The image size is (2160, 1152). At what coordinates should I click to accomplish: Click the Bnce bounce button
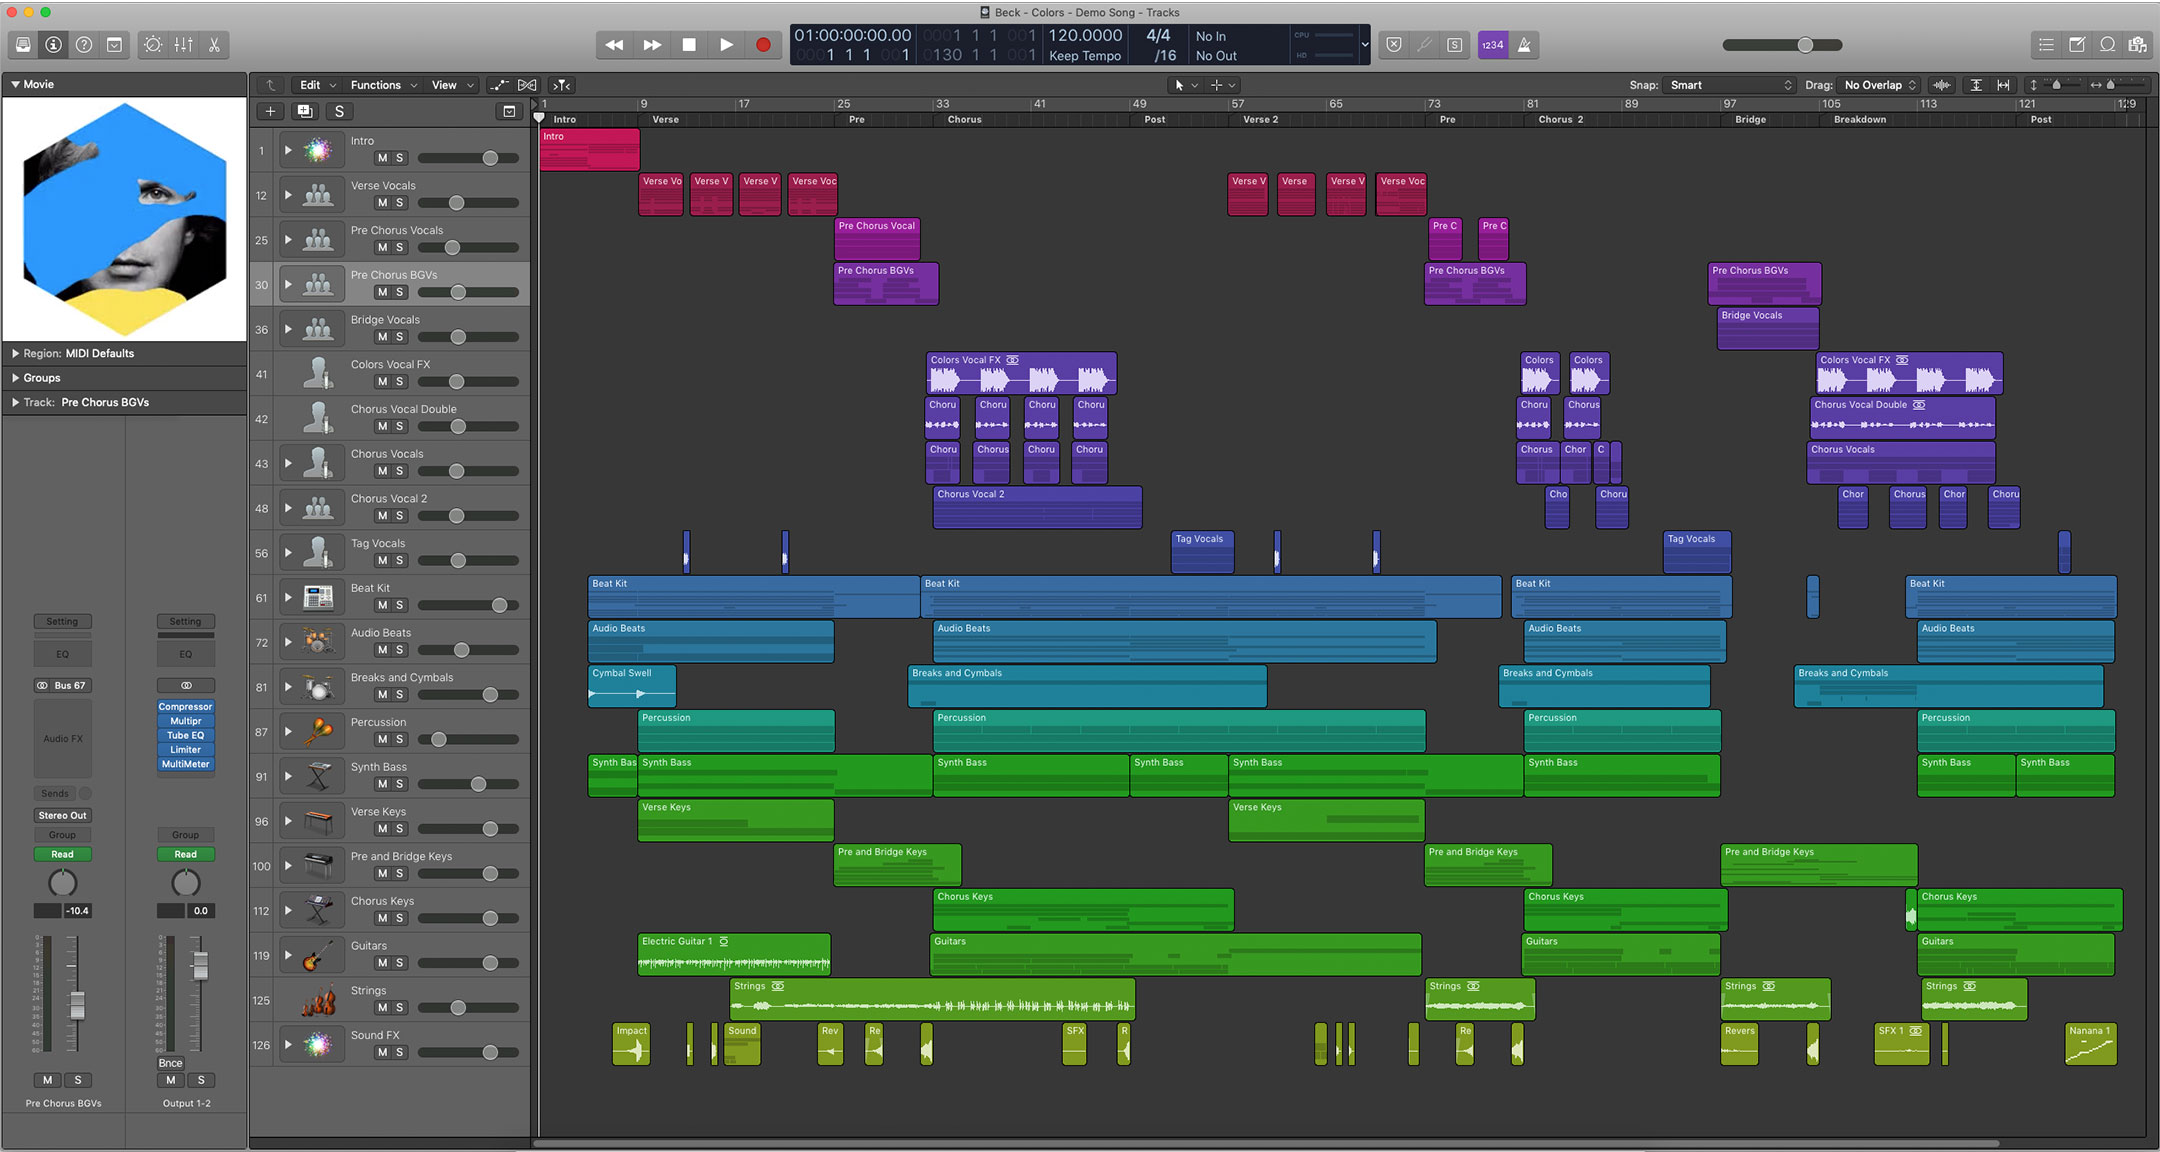tap(171, 1063)
